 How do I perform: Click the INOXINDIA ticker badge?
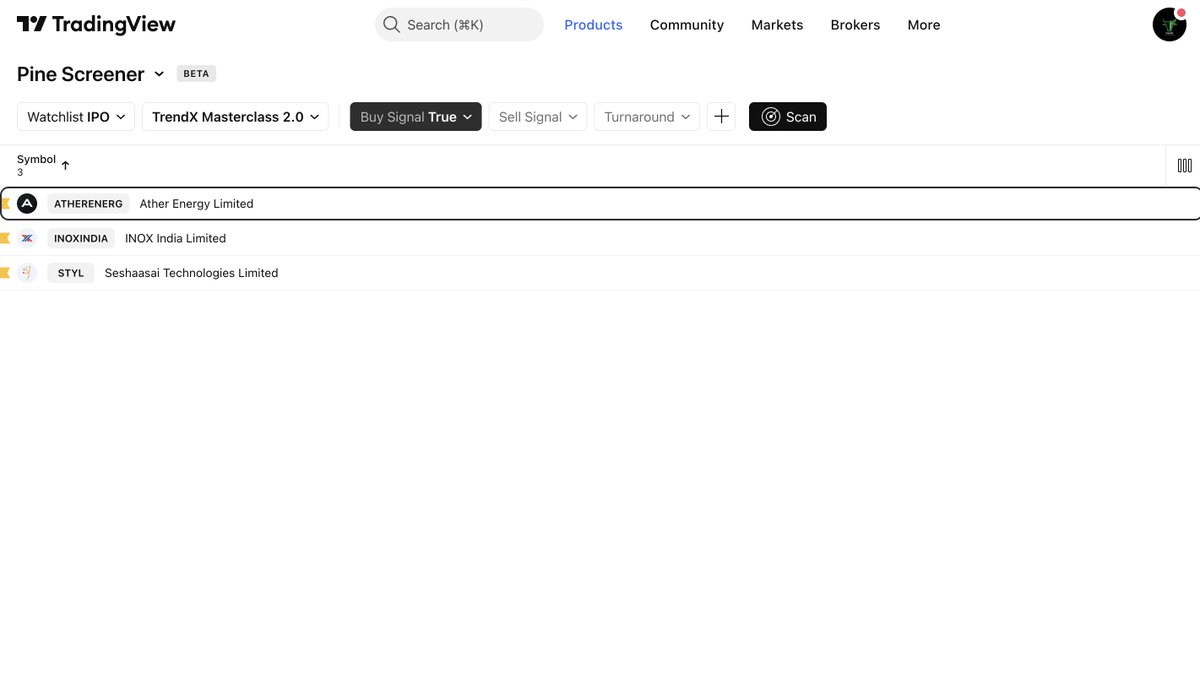tap(81, 238)
